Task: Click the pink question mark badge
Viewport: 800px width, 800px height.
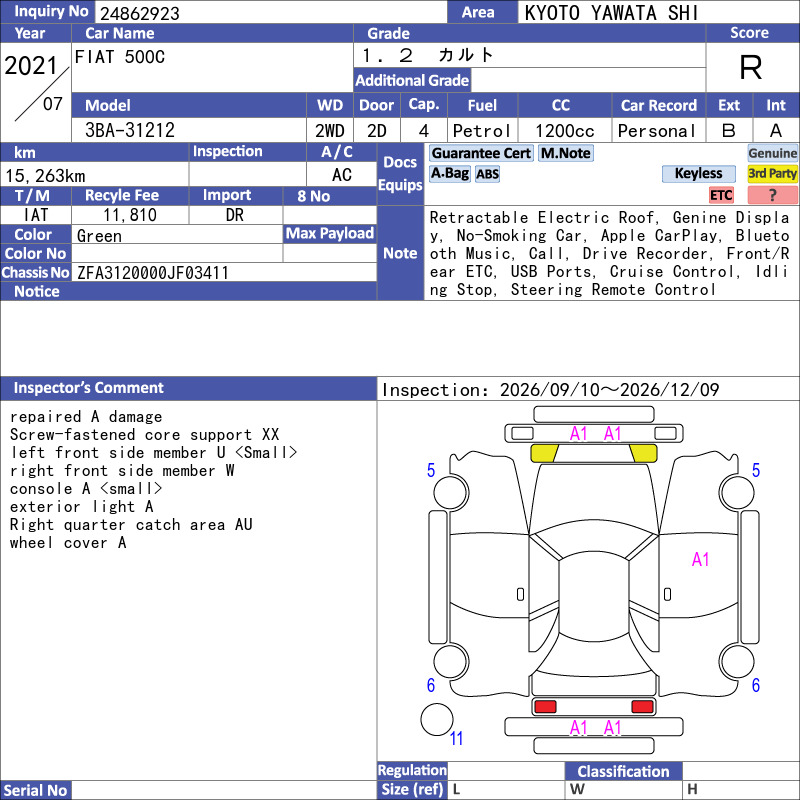Action: [x=772, y=195]
